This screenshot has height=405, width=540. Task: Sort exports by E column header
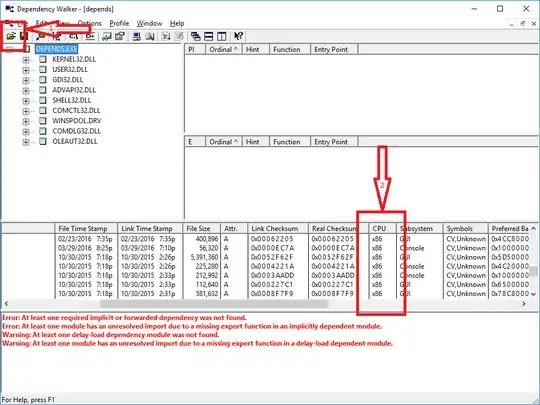pos(195,142)
